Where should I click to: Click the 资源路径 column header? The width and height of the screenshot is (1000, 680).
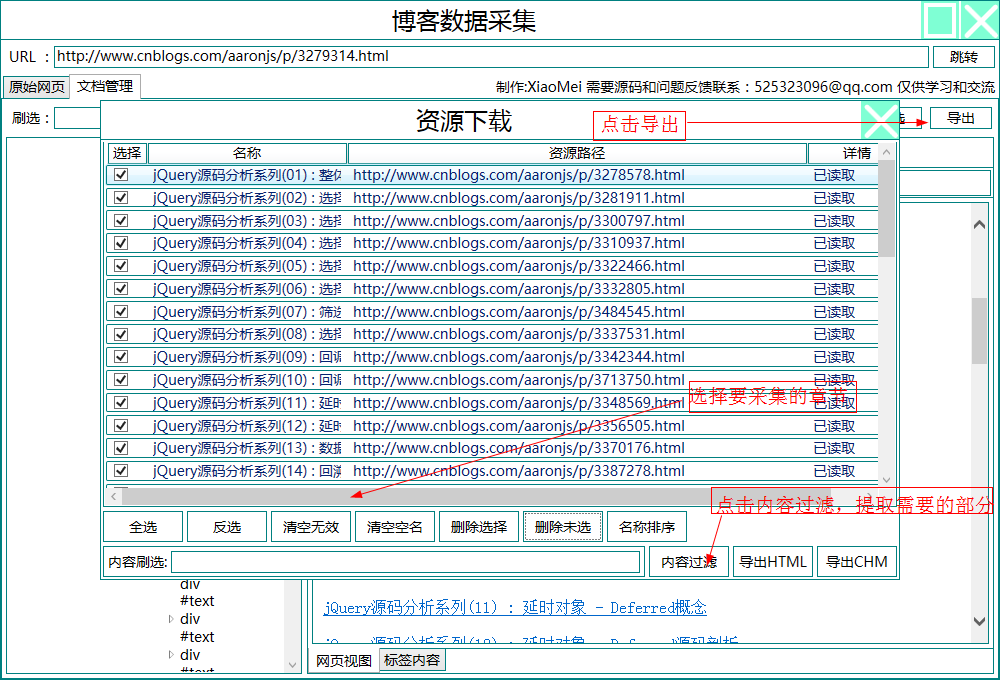click(x=577, y=153)
